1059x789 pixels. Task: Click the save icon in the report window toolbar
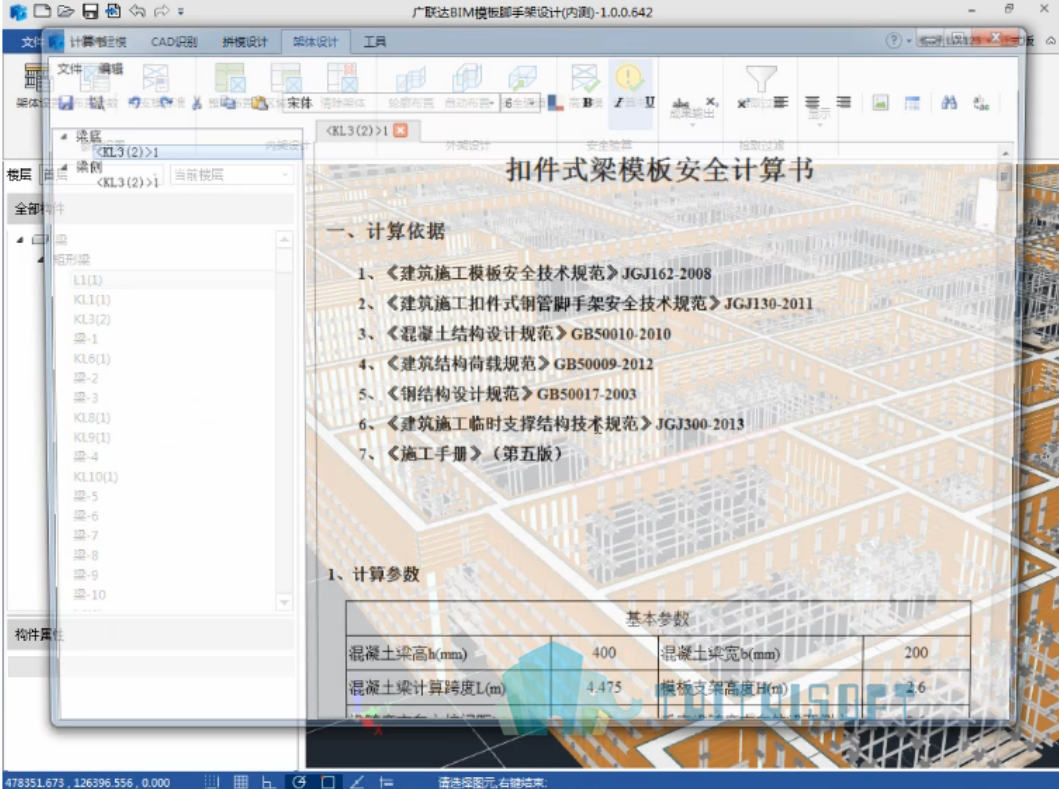(x=66, y=103)
